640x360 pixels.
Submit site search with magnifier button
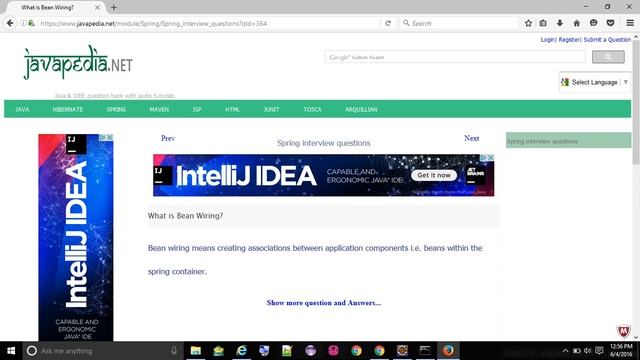pyautogui.click(x=608, y=57)
